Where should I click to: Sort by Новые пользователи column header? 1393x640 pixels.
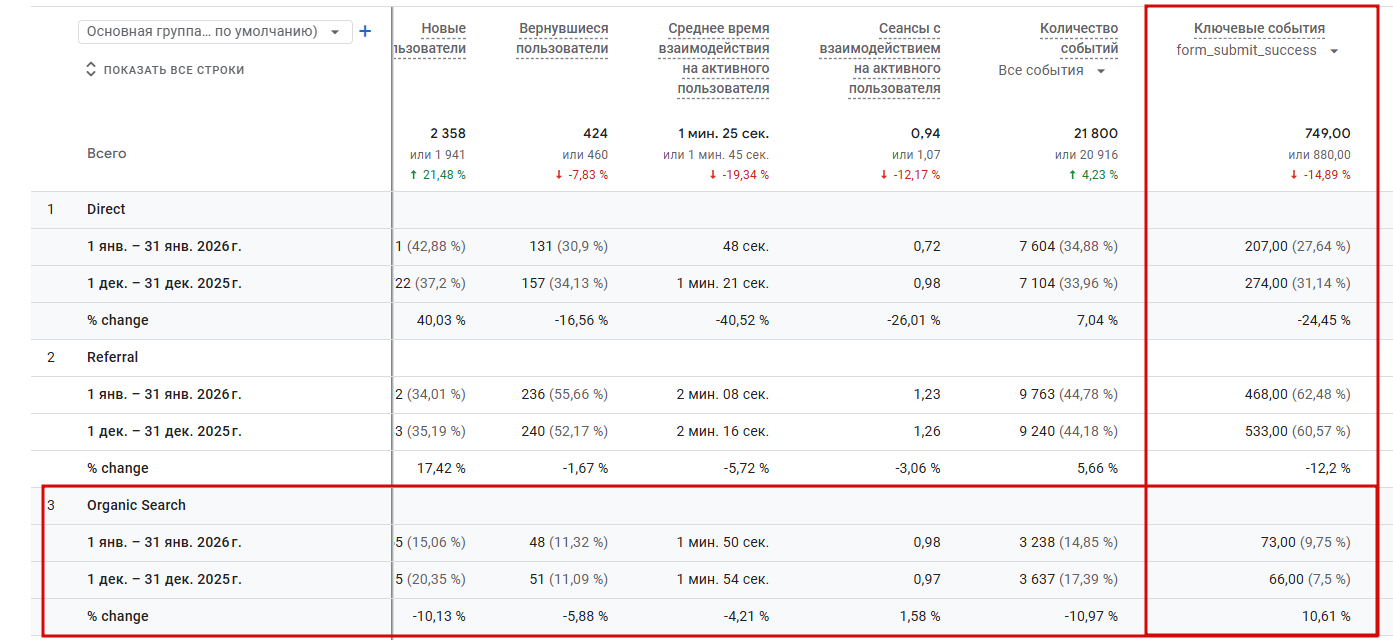431,38
